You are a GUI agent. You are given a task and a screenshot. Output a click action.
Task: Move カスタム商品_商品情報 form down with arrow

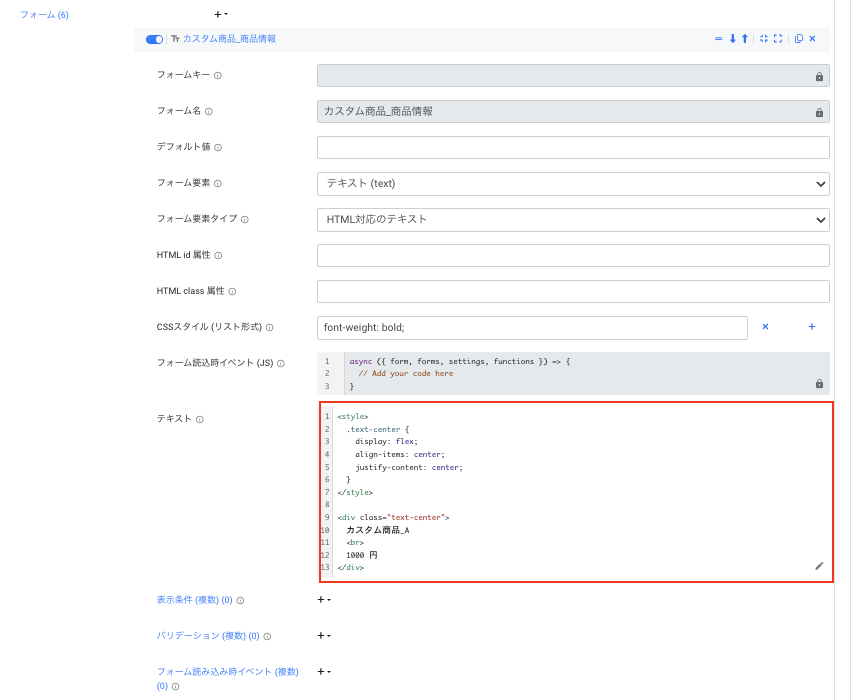(732, 38)
